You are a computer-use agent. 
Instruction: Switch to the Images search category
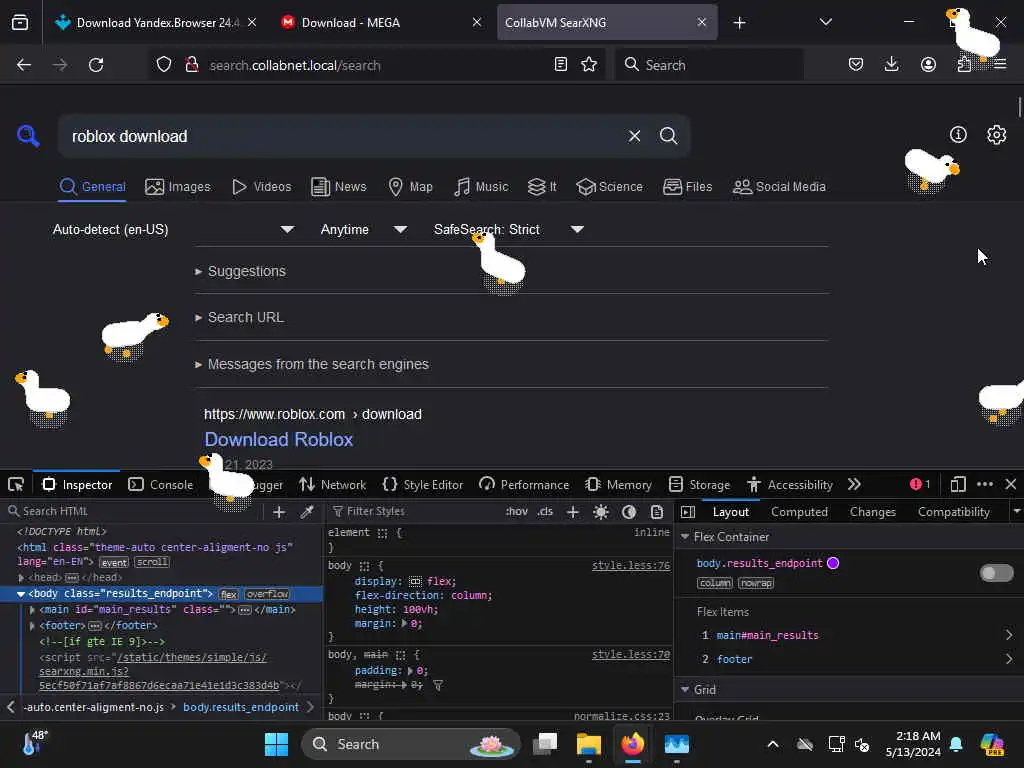coord(178,187)
